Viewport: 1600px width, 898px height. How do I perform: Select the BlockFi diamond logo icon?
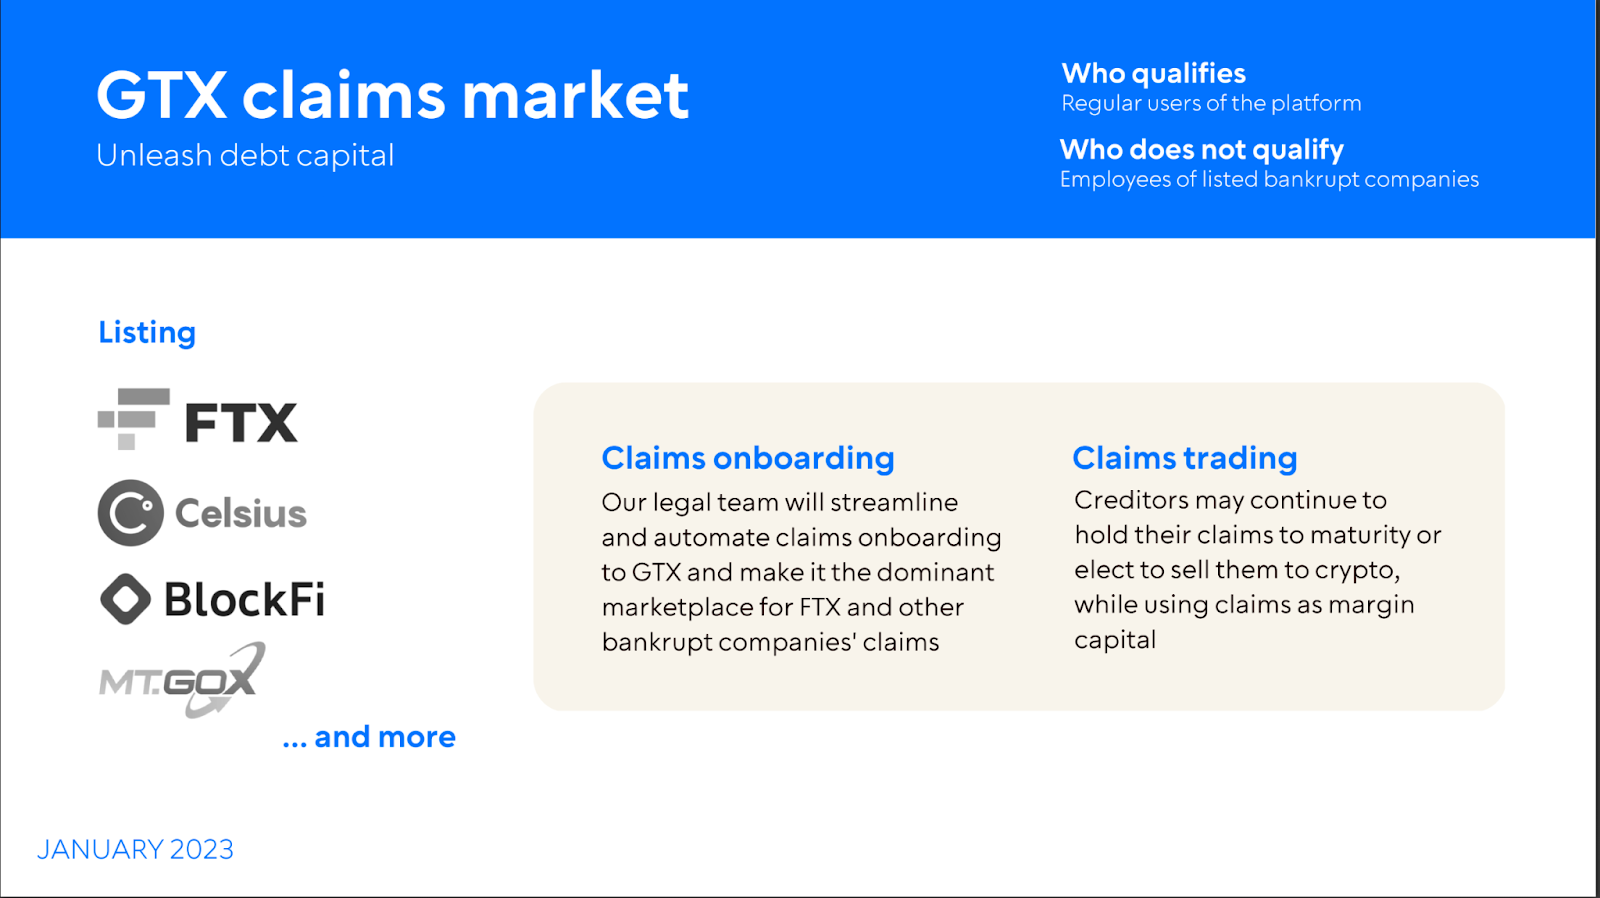(126, 599)
